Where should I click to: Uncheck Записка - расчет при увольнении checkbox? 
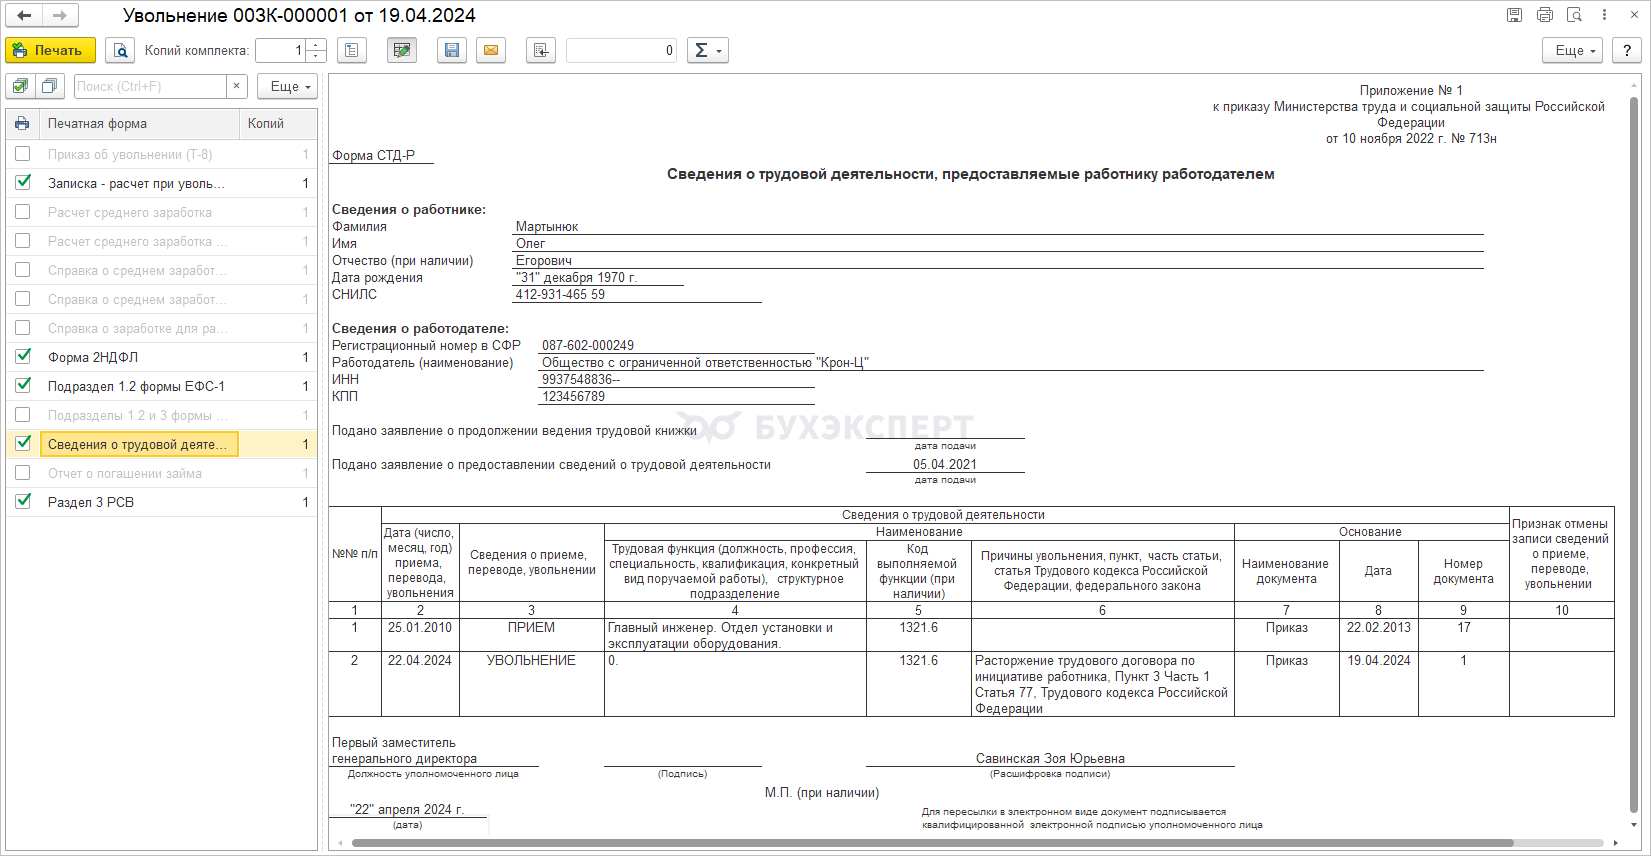pos(23,183)
